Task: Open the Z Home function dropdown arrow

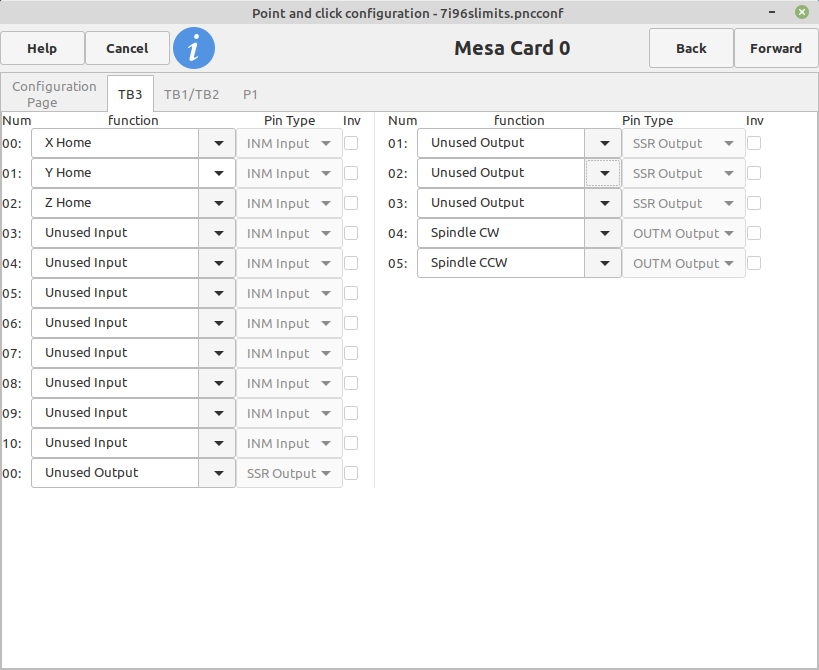Action: point(218,203)
